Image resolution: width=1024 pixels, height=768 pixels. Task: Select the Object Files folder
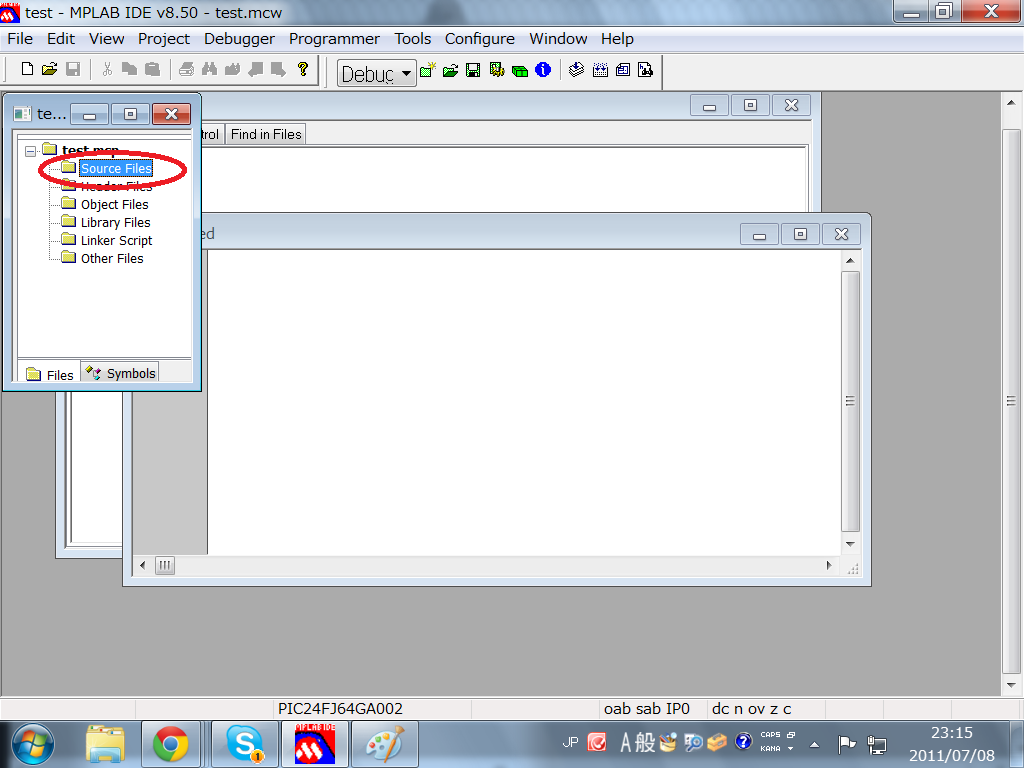pos(114,204)
